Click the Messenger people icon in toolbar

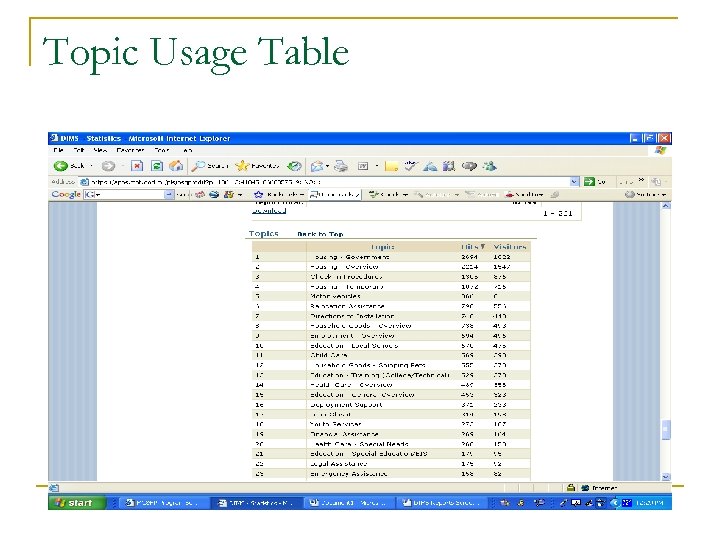coord(489,166)
